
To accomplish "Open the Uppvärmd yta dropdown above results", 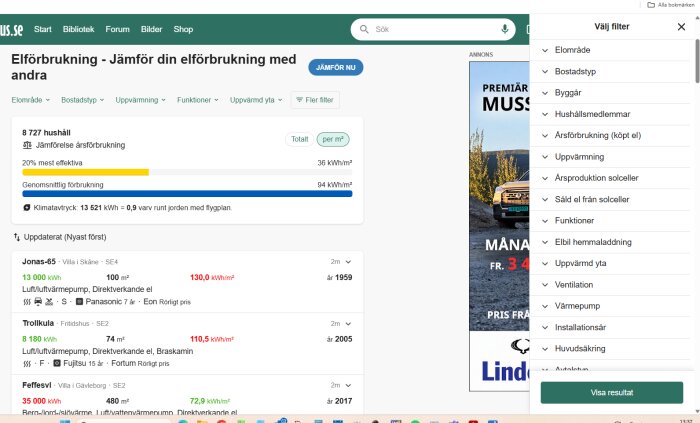I will (256, 100).
